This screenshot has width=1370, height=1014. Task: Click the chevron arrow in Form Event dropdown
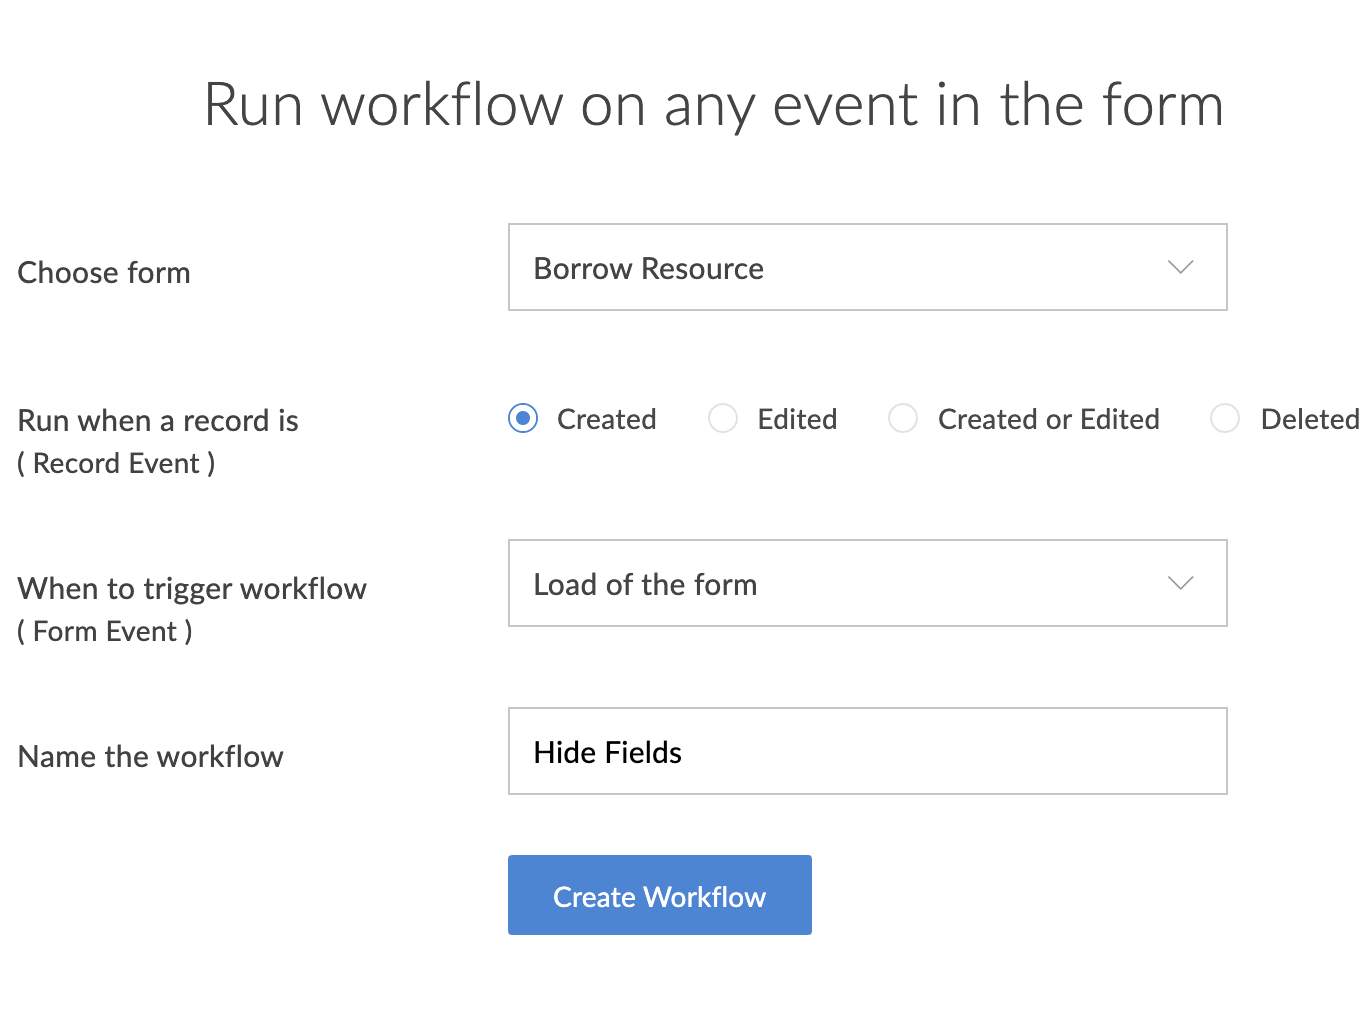click(x=1180, y=584)
